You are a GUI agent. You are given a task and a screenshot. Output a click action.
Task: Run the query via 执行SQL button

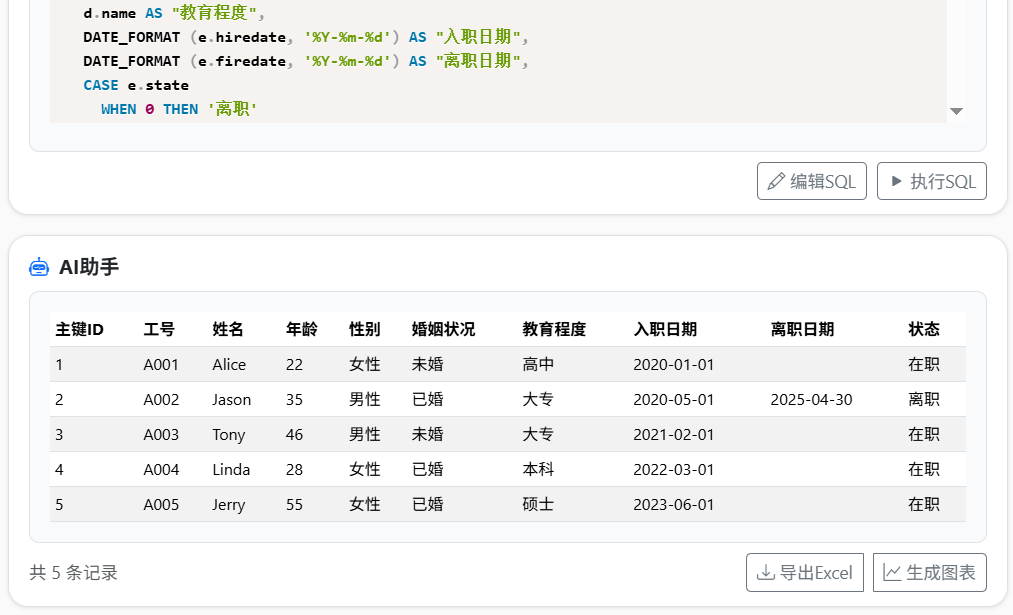point(931,181)
